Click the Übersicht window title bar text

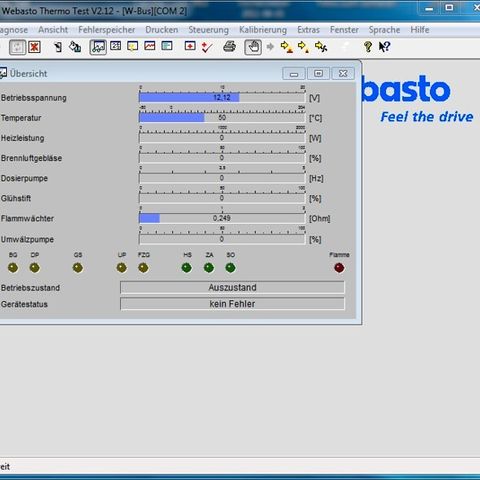[x=29, y=74]
